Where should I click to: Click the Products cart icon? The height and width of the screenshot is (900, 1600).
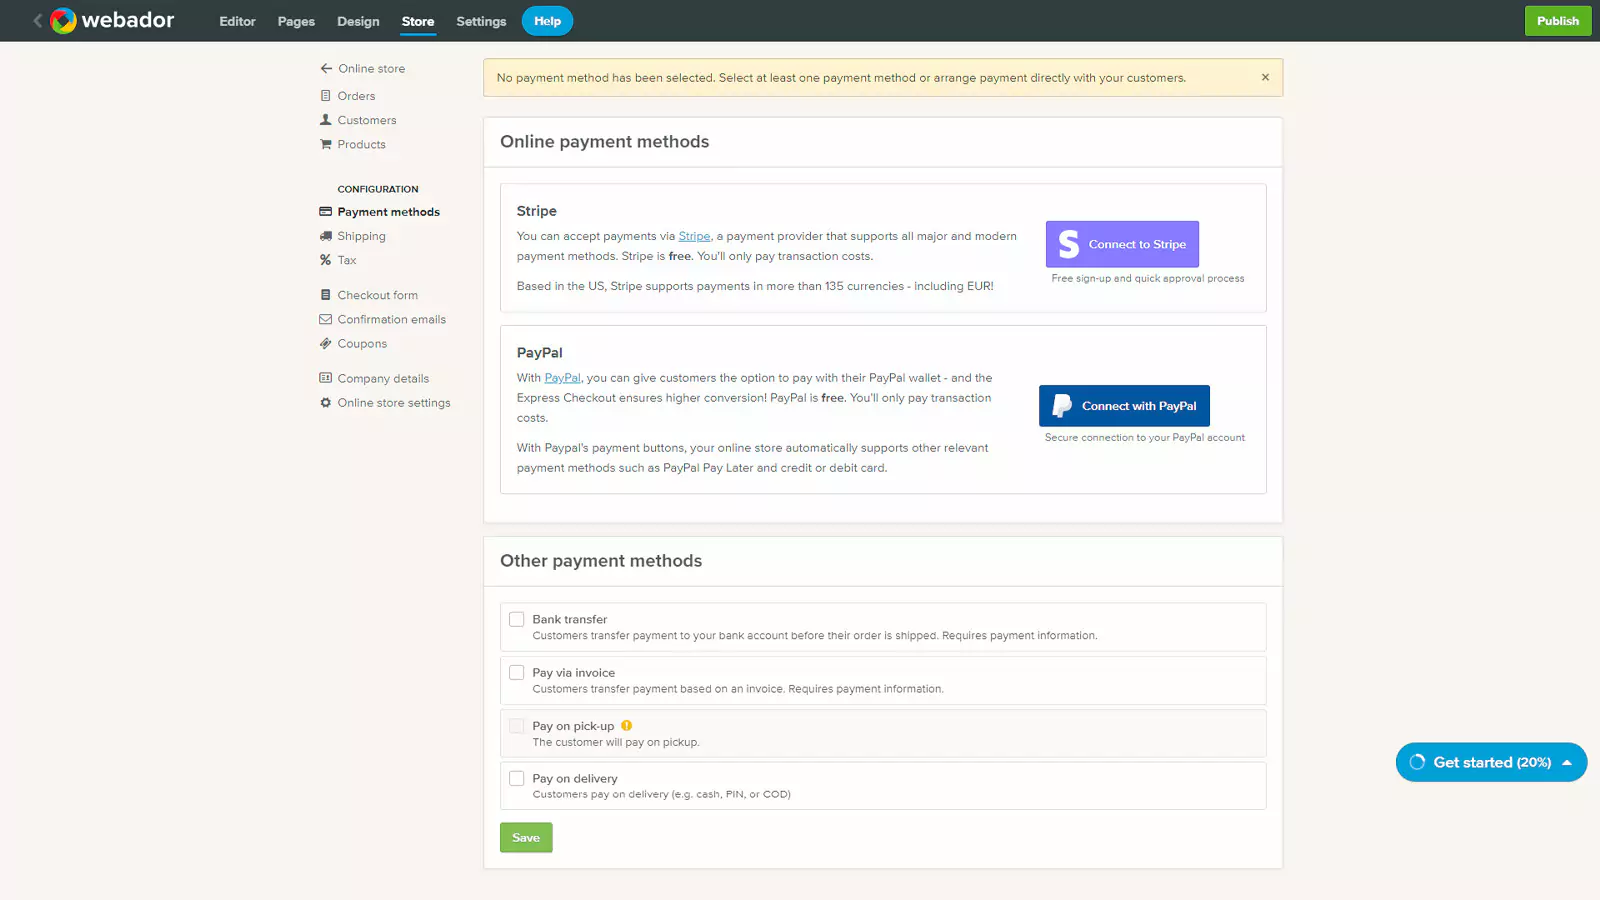[325, 144]
